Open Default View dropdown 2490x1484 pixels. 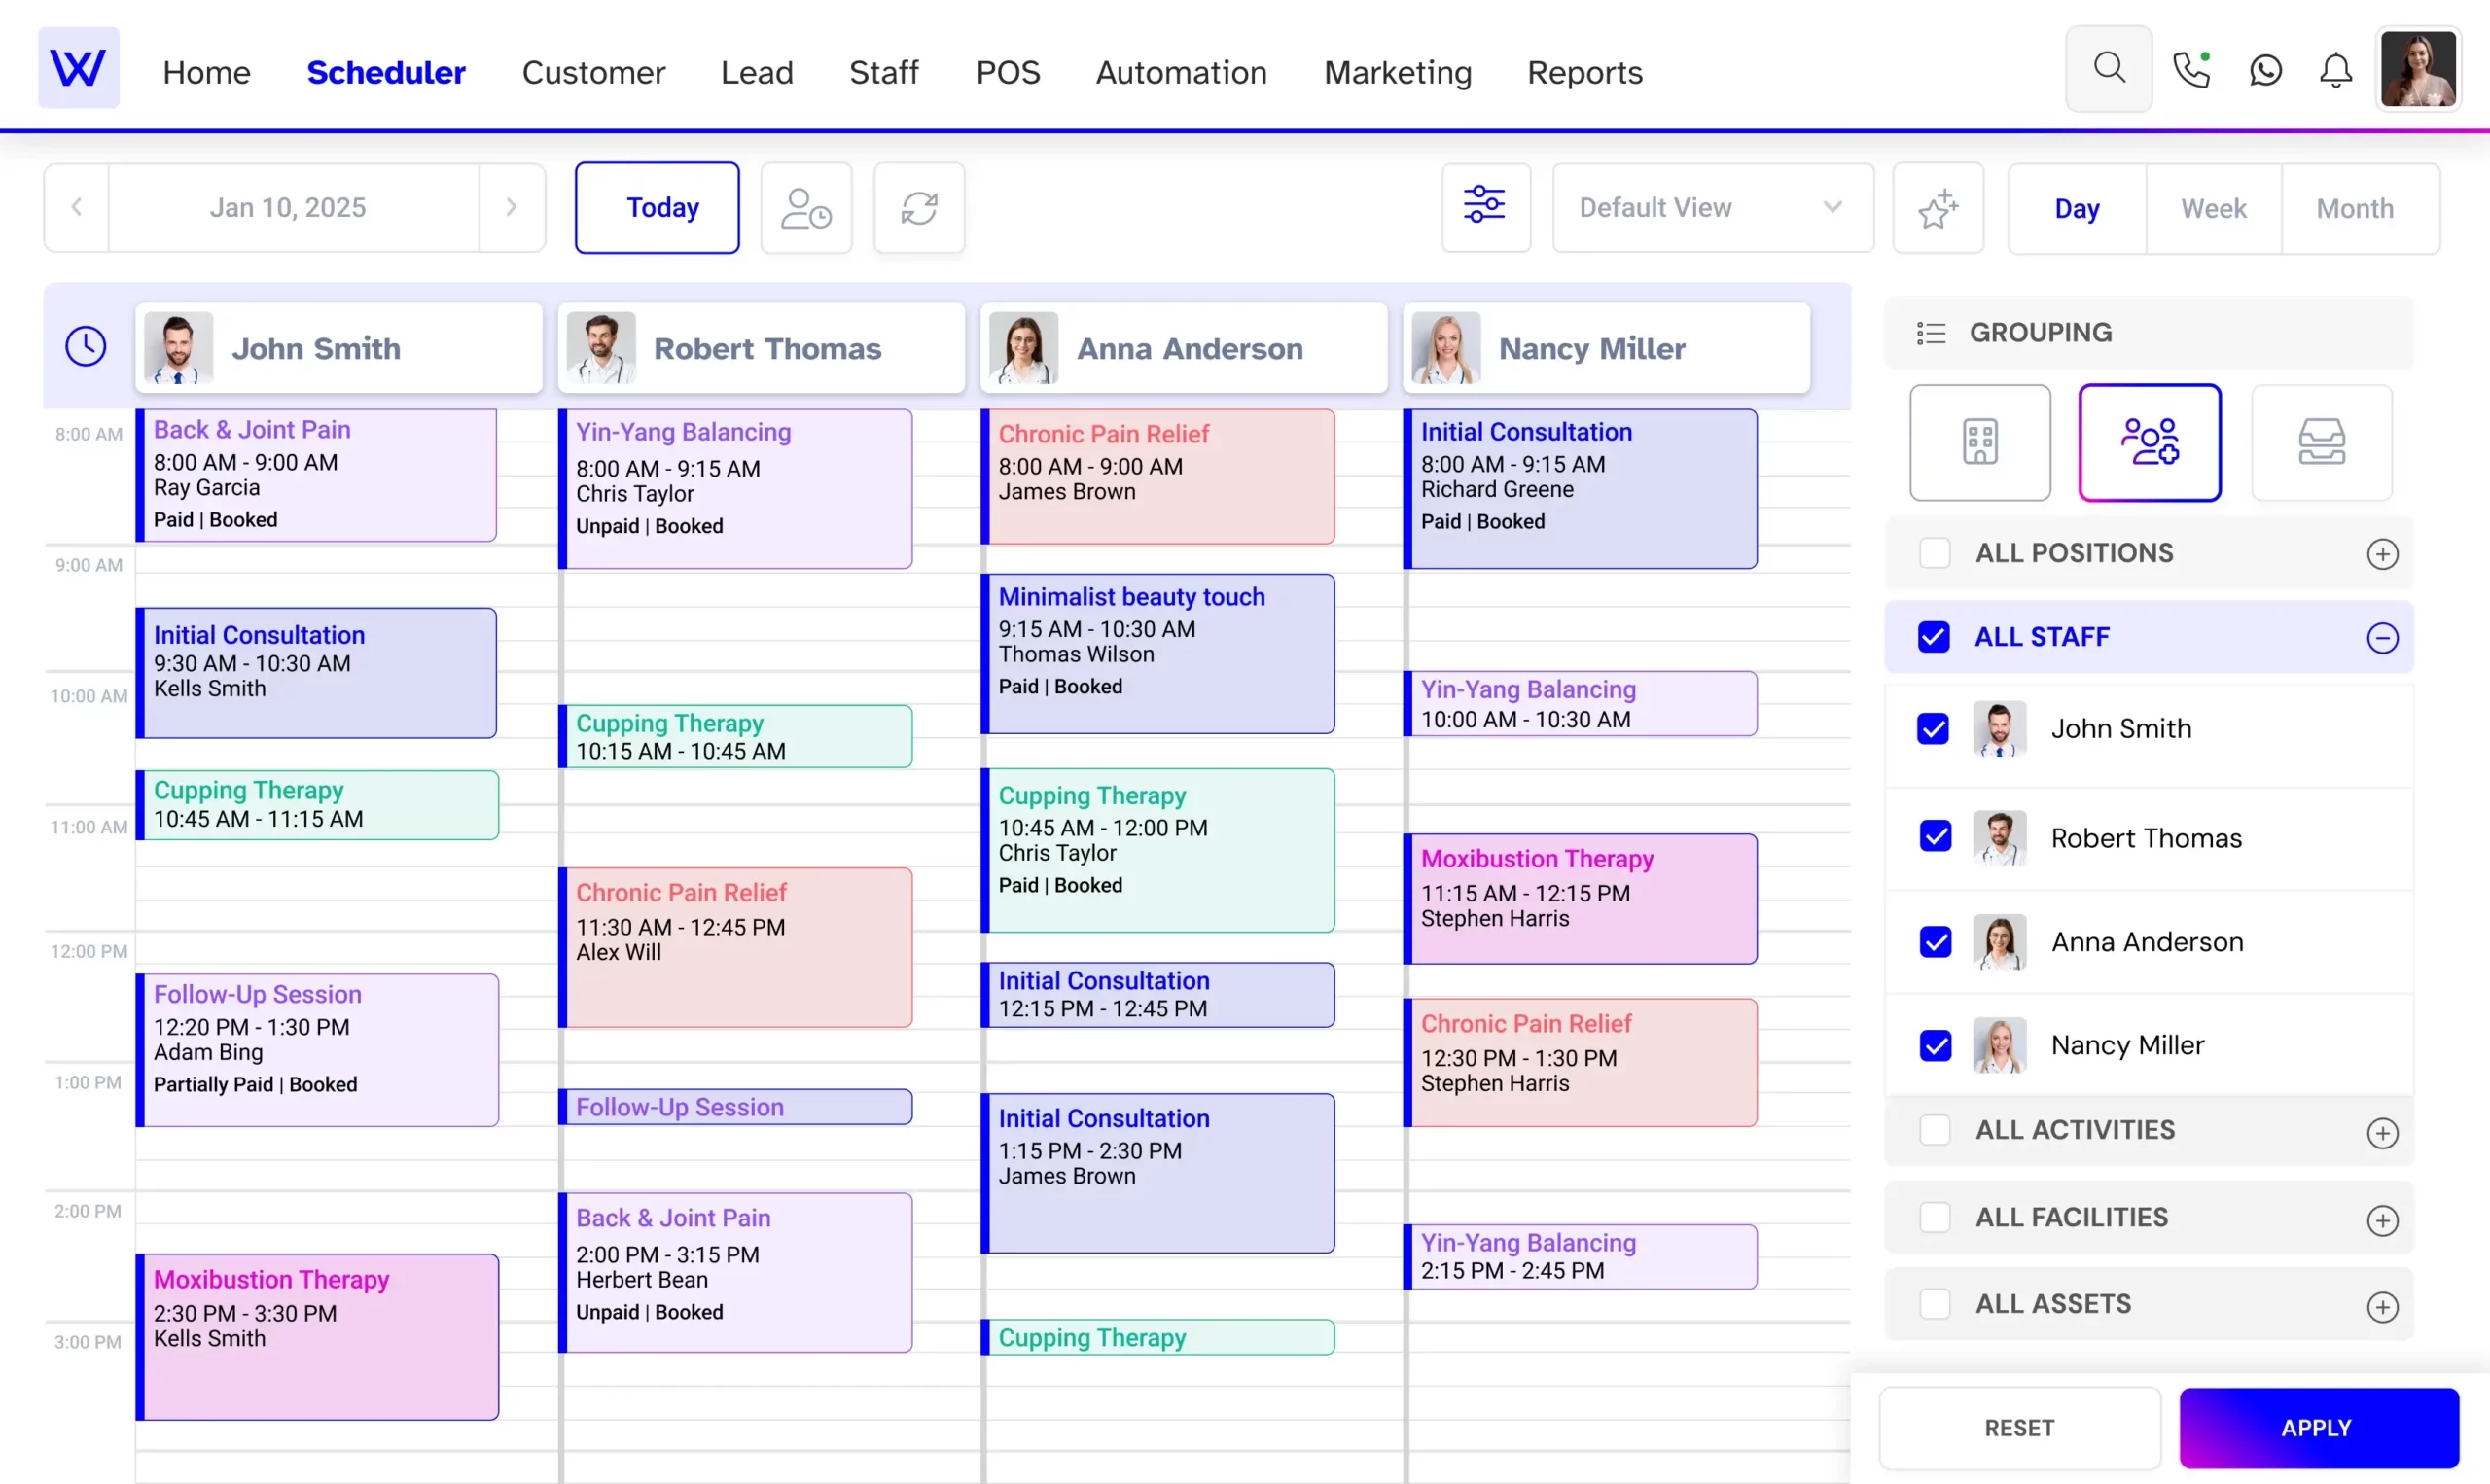tap(1704, 207)
